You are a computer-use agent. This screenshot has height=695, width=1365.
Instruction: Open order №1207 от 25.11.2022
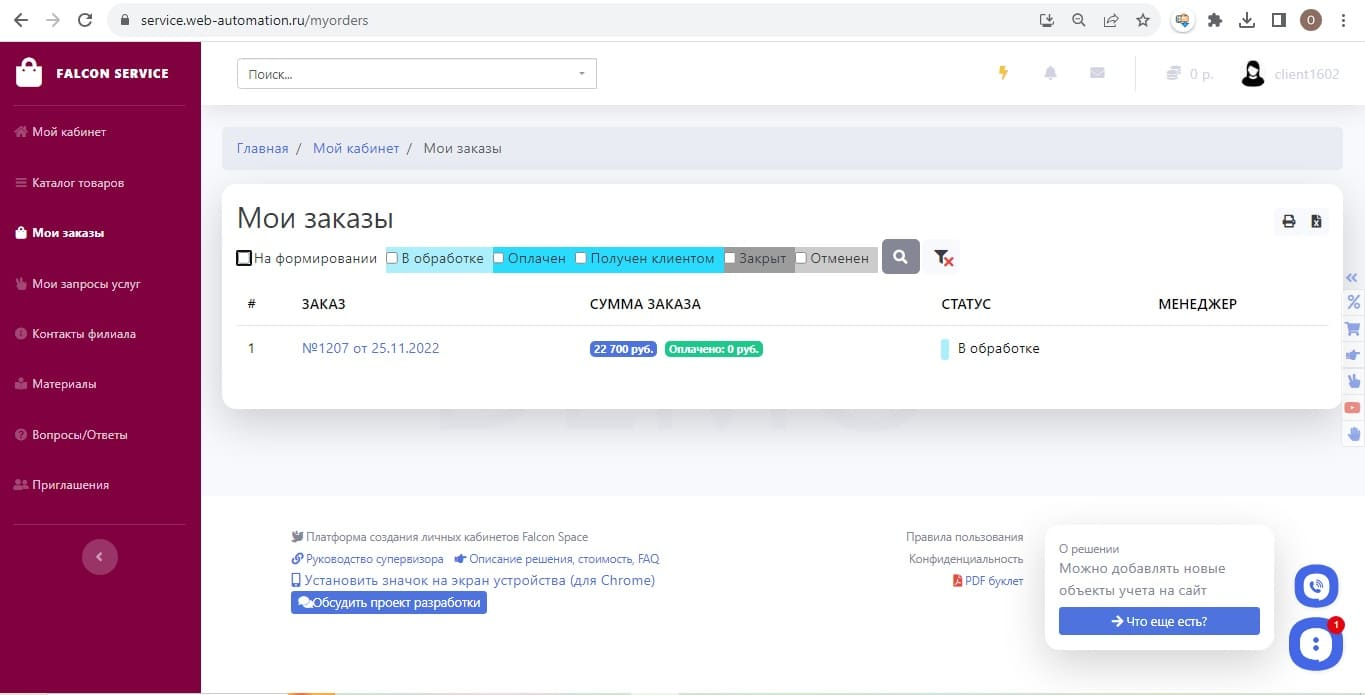[370, 348]
